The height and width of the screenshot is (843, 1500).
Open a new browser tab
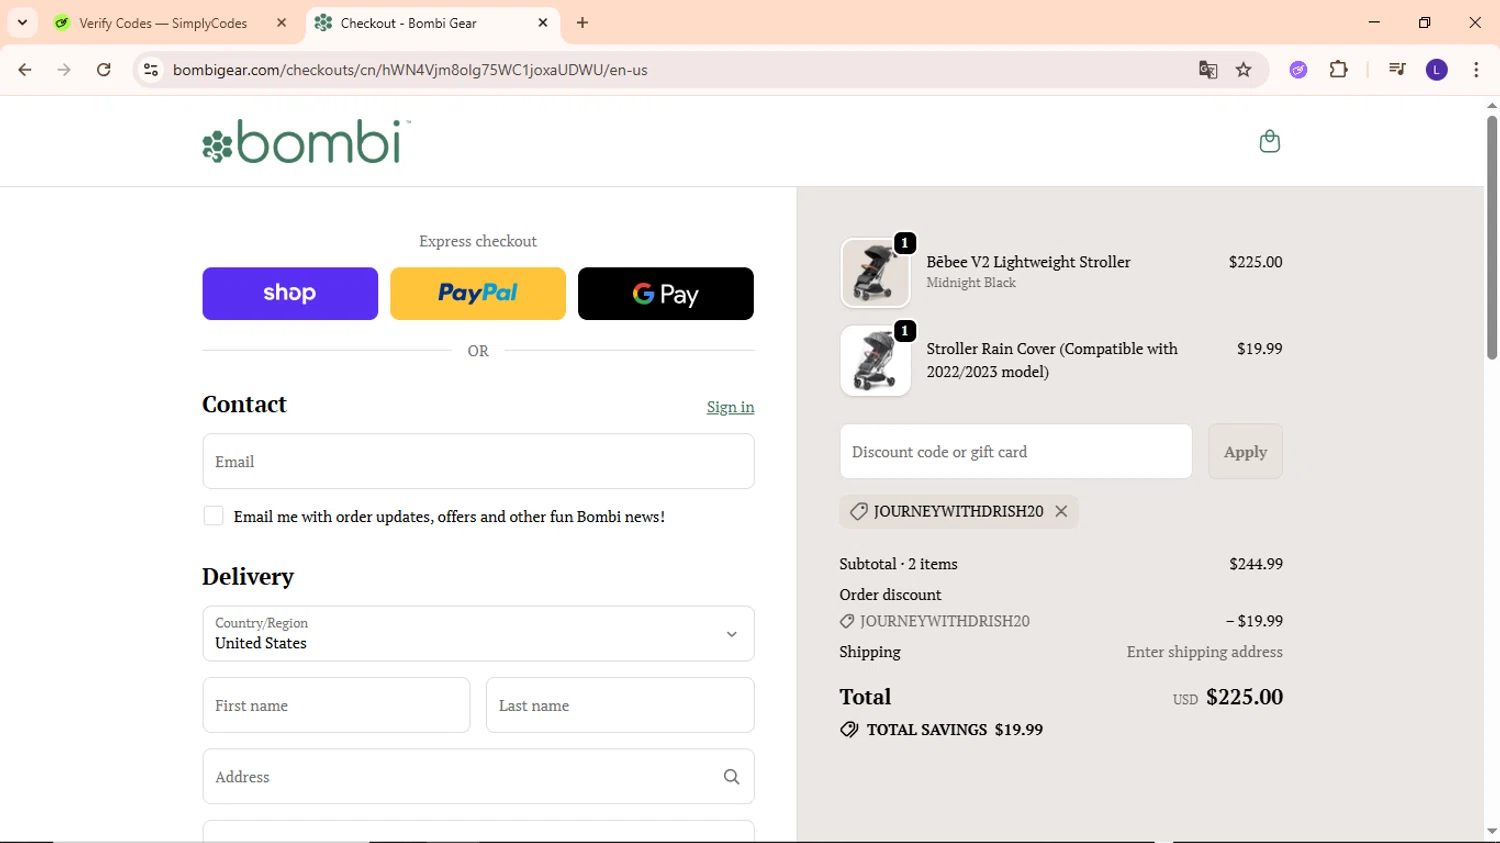[583, 23]
